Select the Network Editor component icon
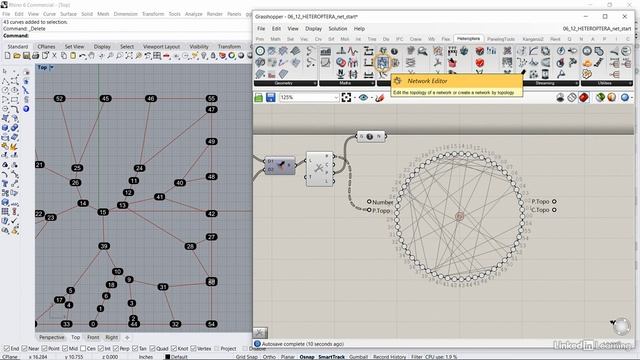This screenshot has width=640, height=360. coord(382,62)
